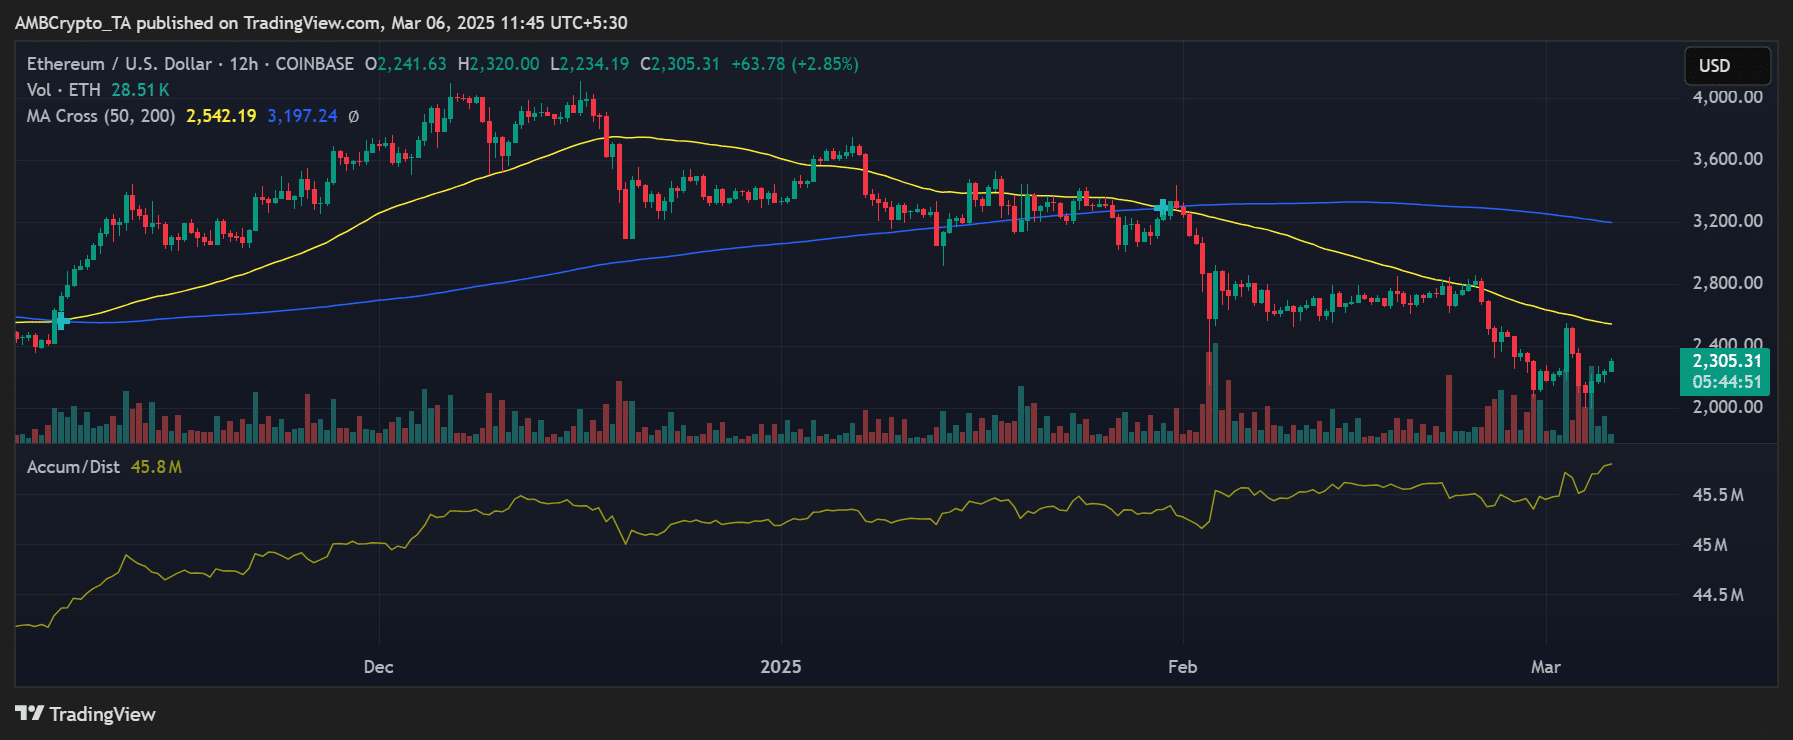Click the close price C2,305.31
Viewport: 1793px width, 740px height.
680,64
